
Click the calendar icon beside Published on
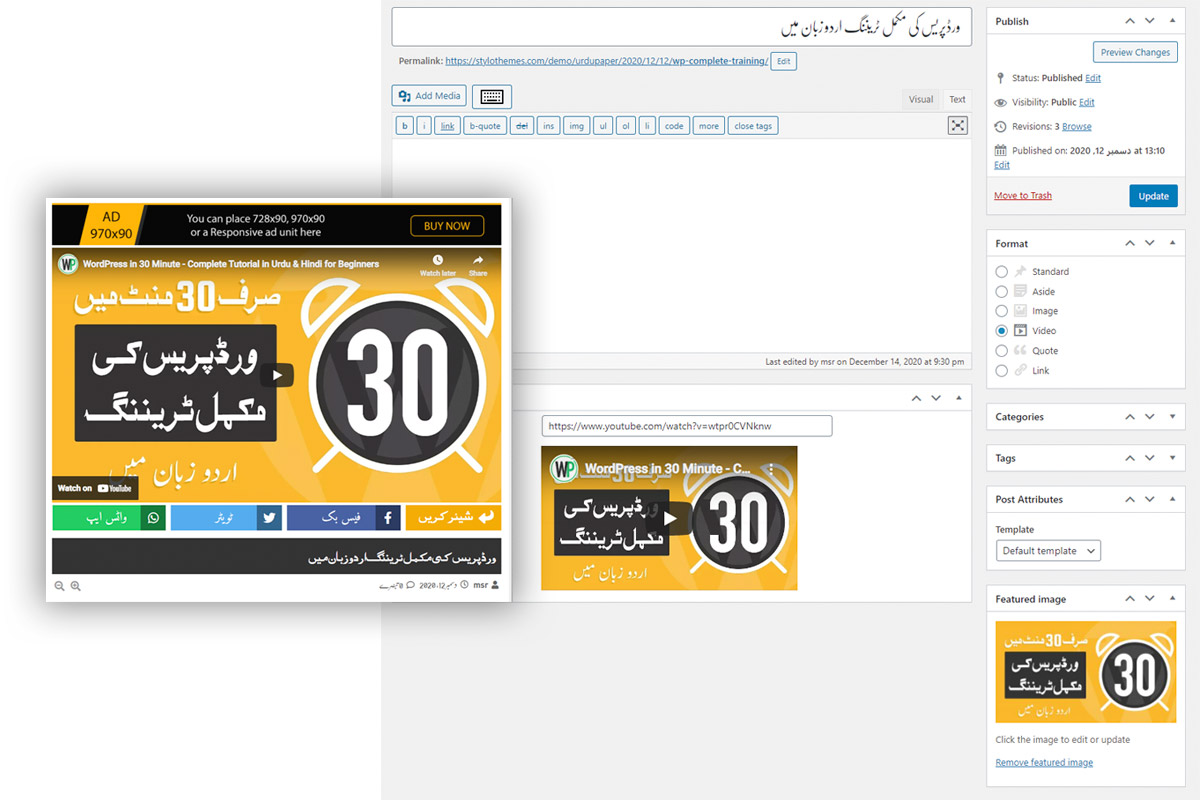click(1001, 150)
